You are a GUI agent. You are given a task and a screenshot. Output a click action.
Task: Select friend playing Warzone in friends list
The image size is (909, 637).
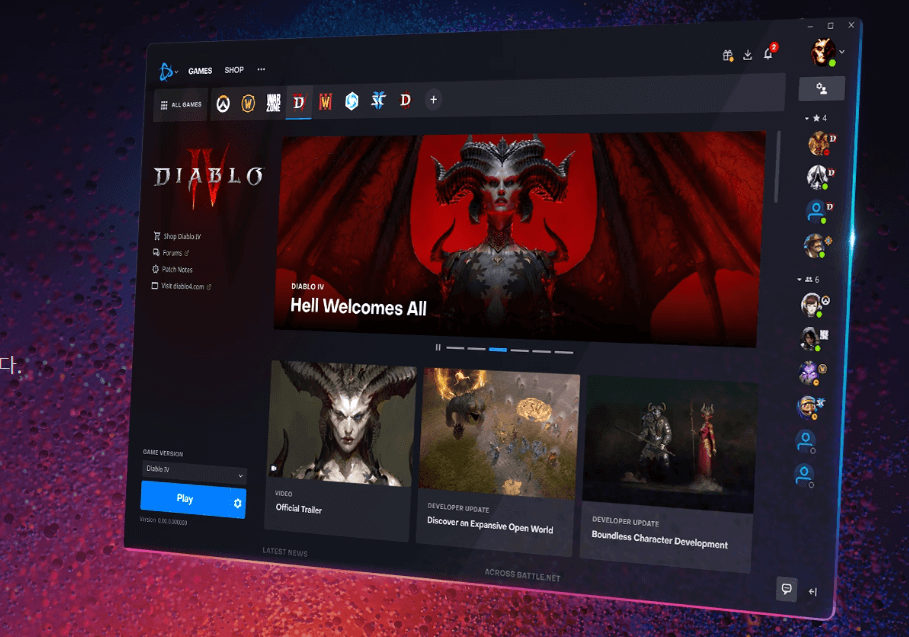tap(812, 338)
